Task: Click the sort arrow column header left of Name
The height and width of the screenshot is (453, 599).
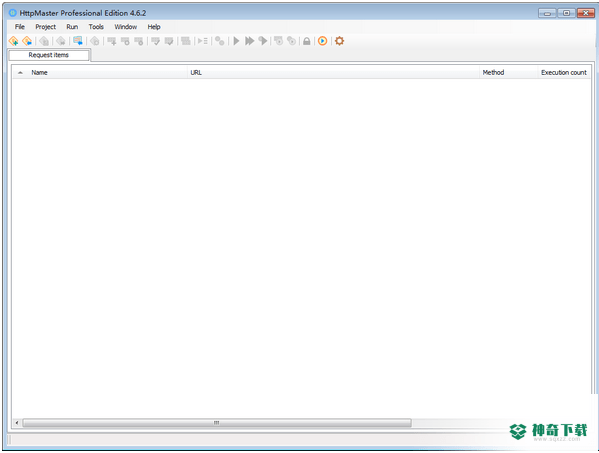Action: pyautogui.click(x=20, y=73)
